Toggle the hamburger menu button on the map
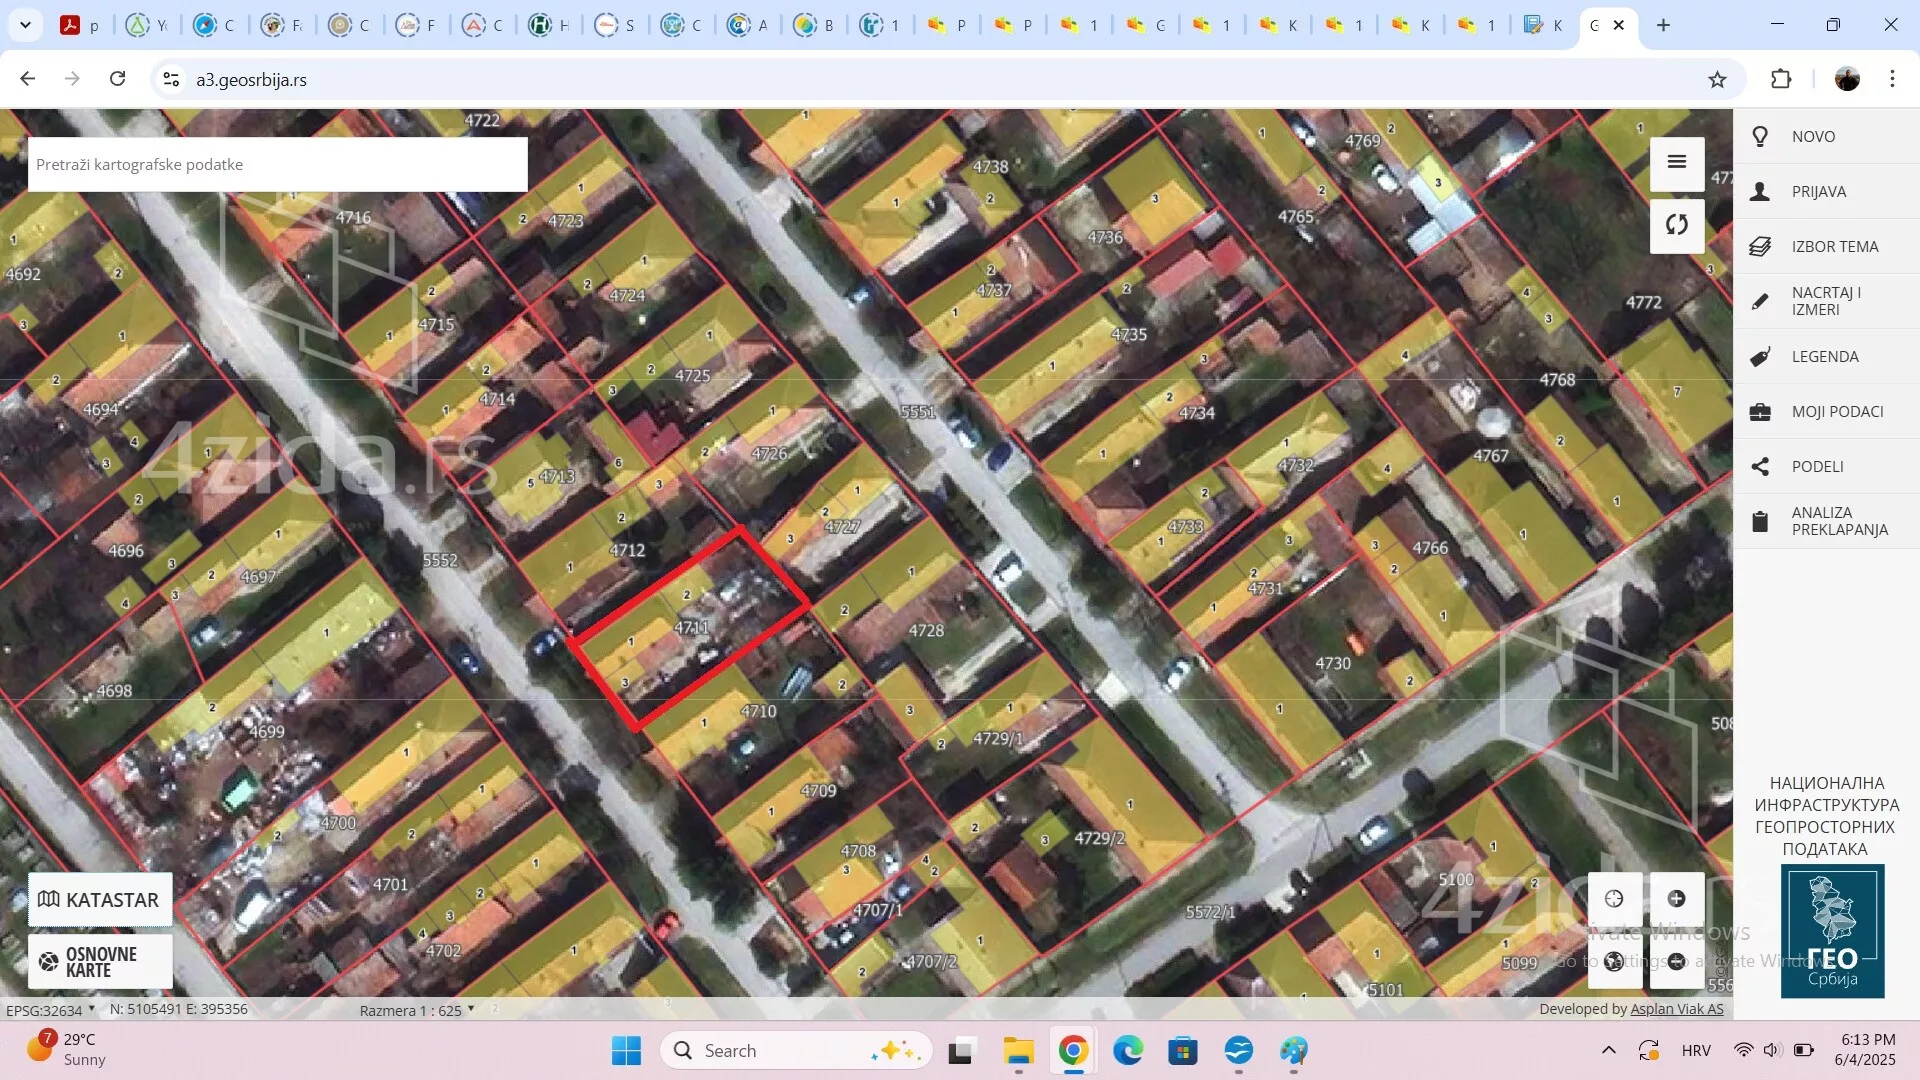 1677,162
